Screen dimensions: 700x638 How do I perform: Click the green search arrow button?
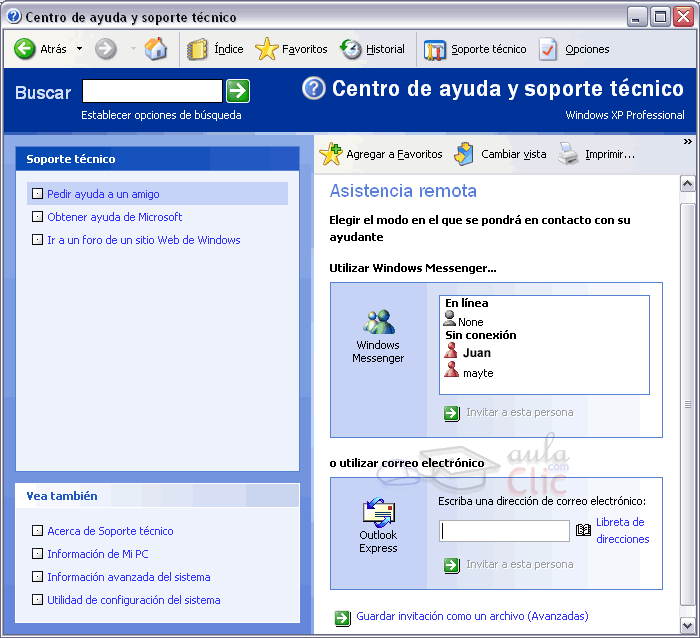(237, 92)
